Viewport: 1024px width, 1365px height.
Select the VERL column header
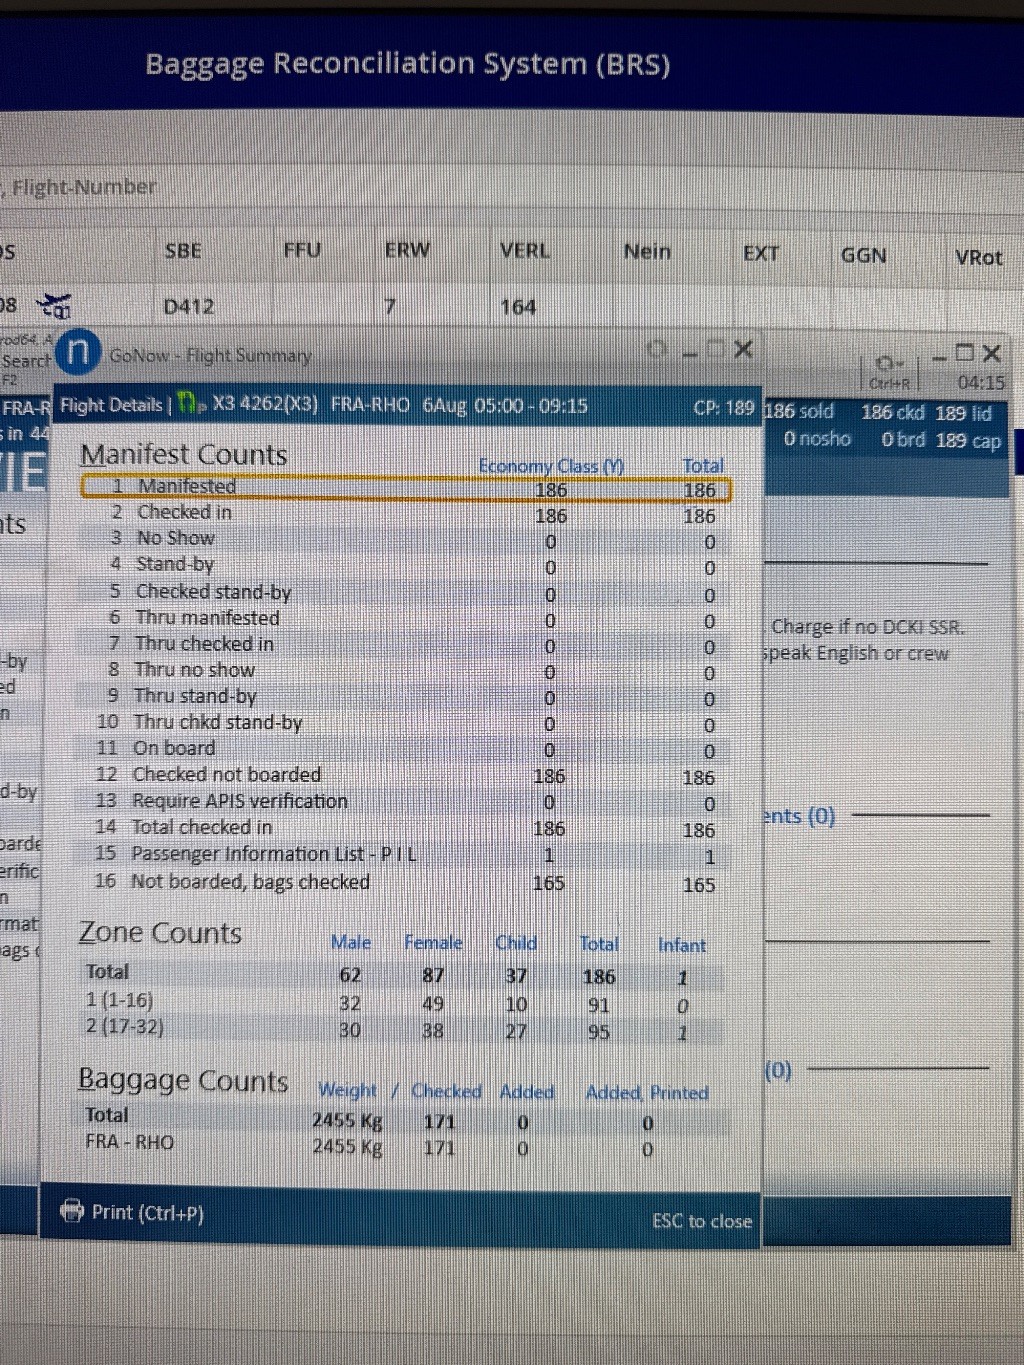(525, 251)
